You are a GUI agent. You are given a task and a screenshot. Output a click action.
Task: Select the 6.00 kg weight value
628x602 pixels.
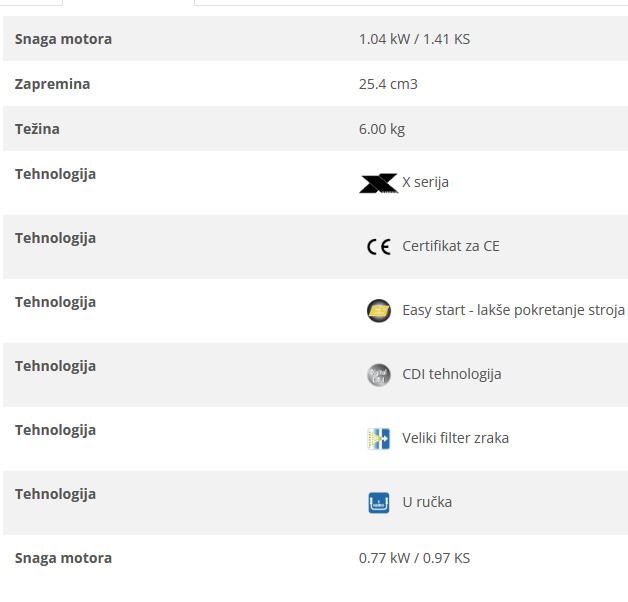[x=382, y=129]
